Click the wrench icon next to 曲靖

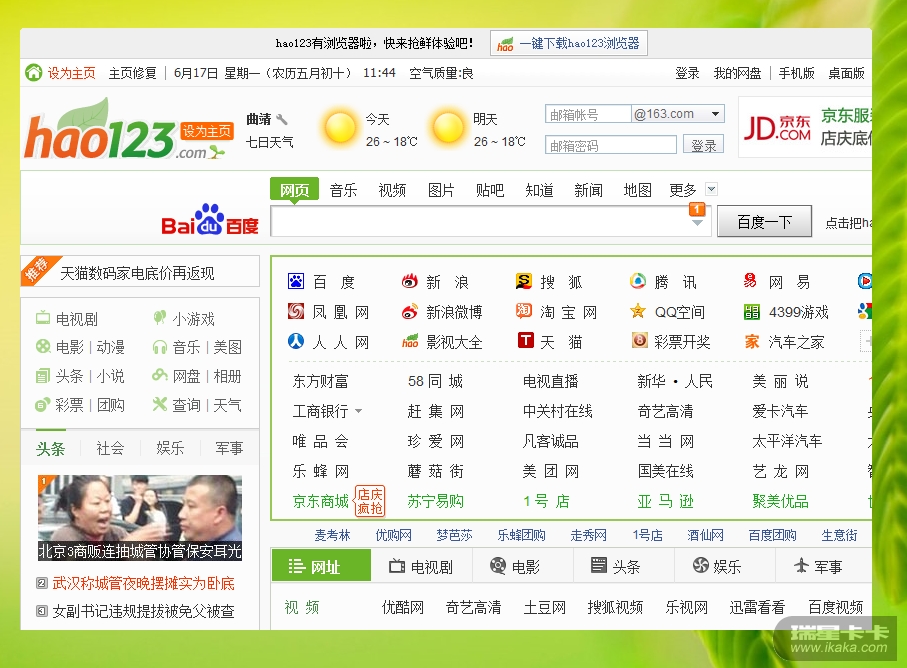(x=282, y=119)
